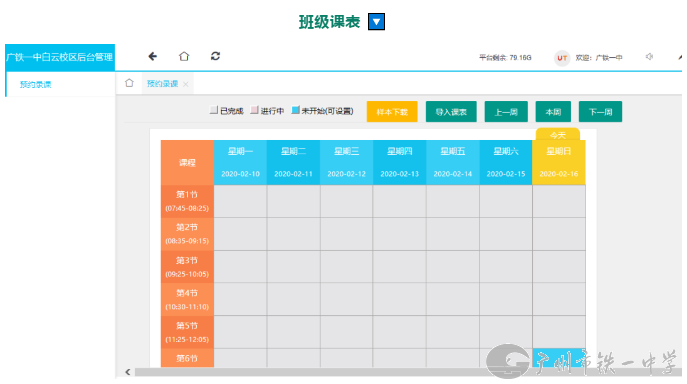Viewport: 687px width, 384px height.
Task: Click the 样本下载 button
Action: click(392, 112)
